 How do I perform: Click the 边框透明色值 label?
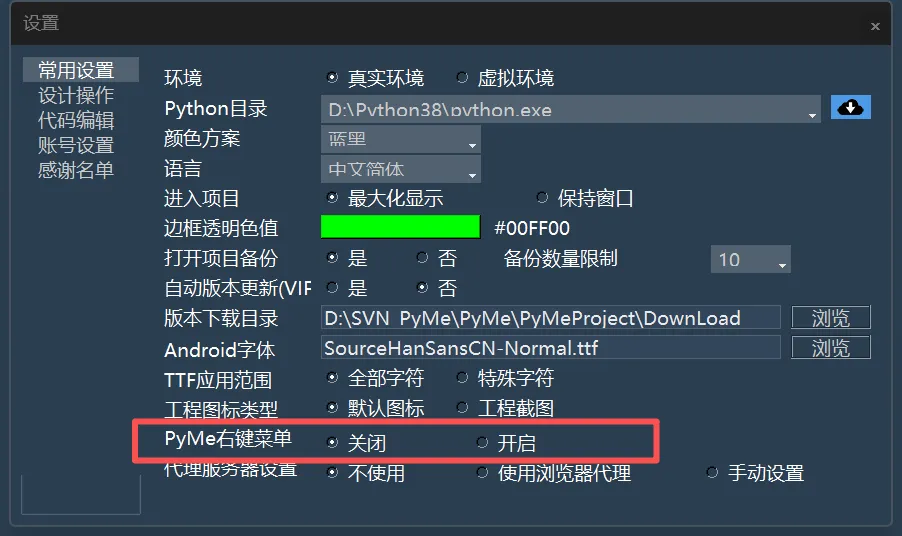point(221,228)
